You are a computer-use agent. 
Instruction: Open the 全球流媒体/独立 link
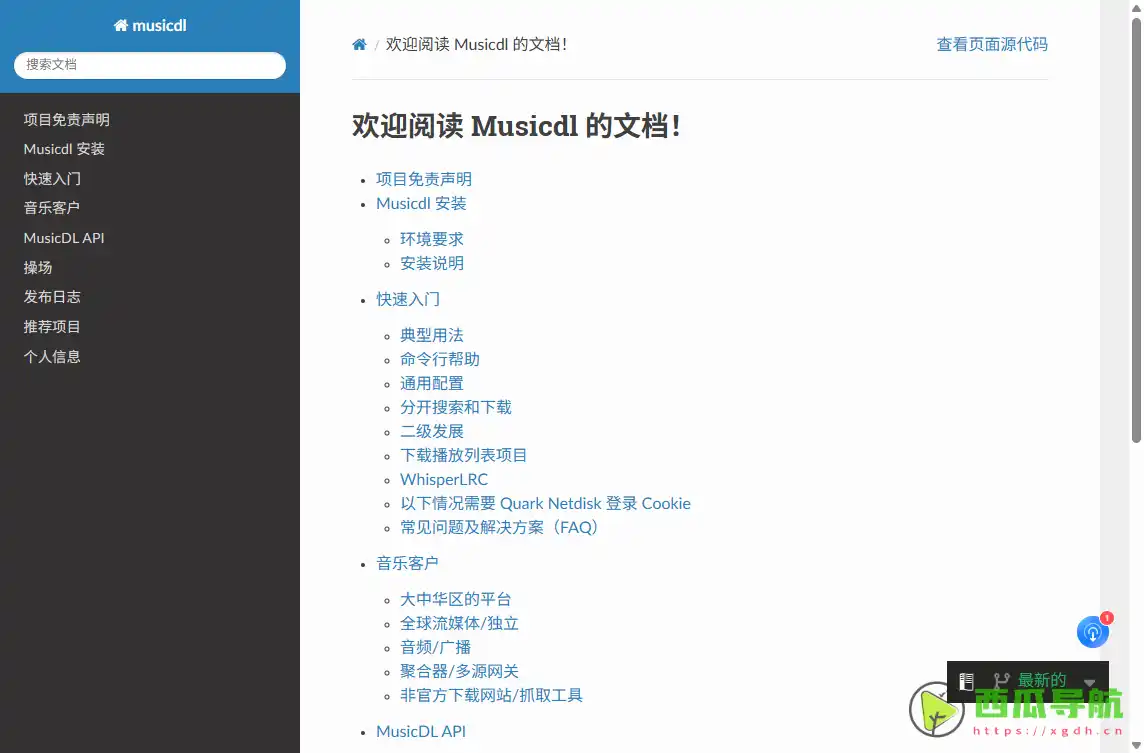click(460, 624)
